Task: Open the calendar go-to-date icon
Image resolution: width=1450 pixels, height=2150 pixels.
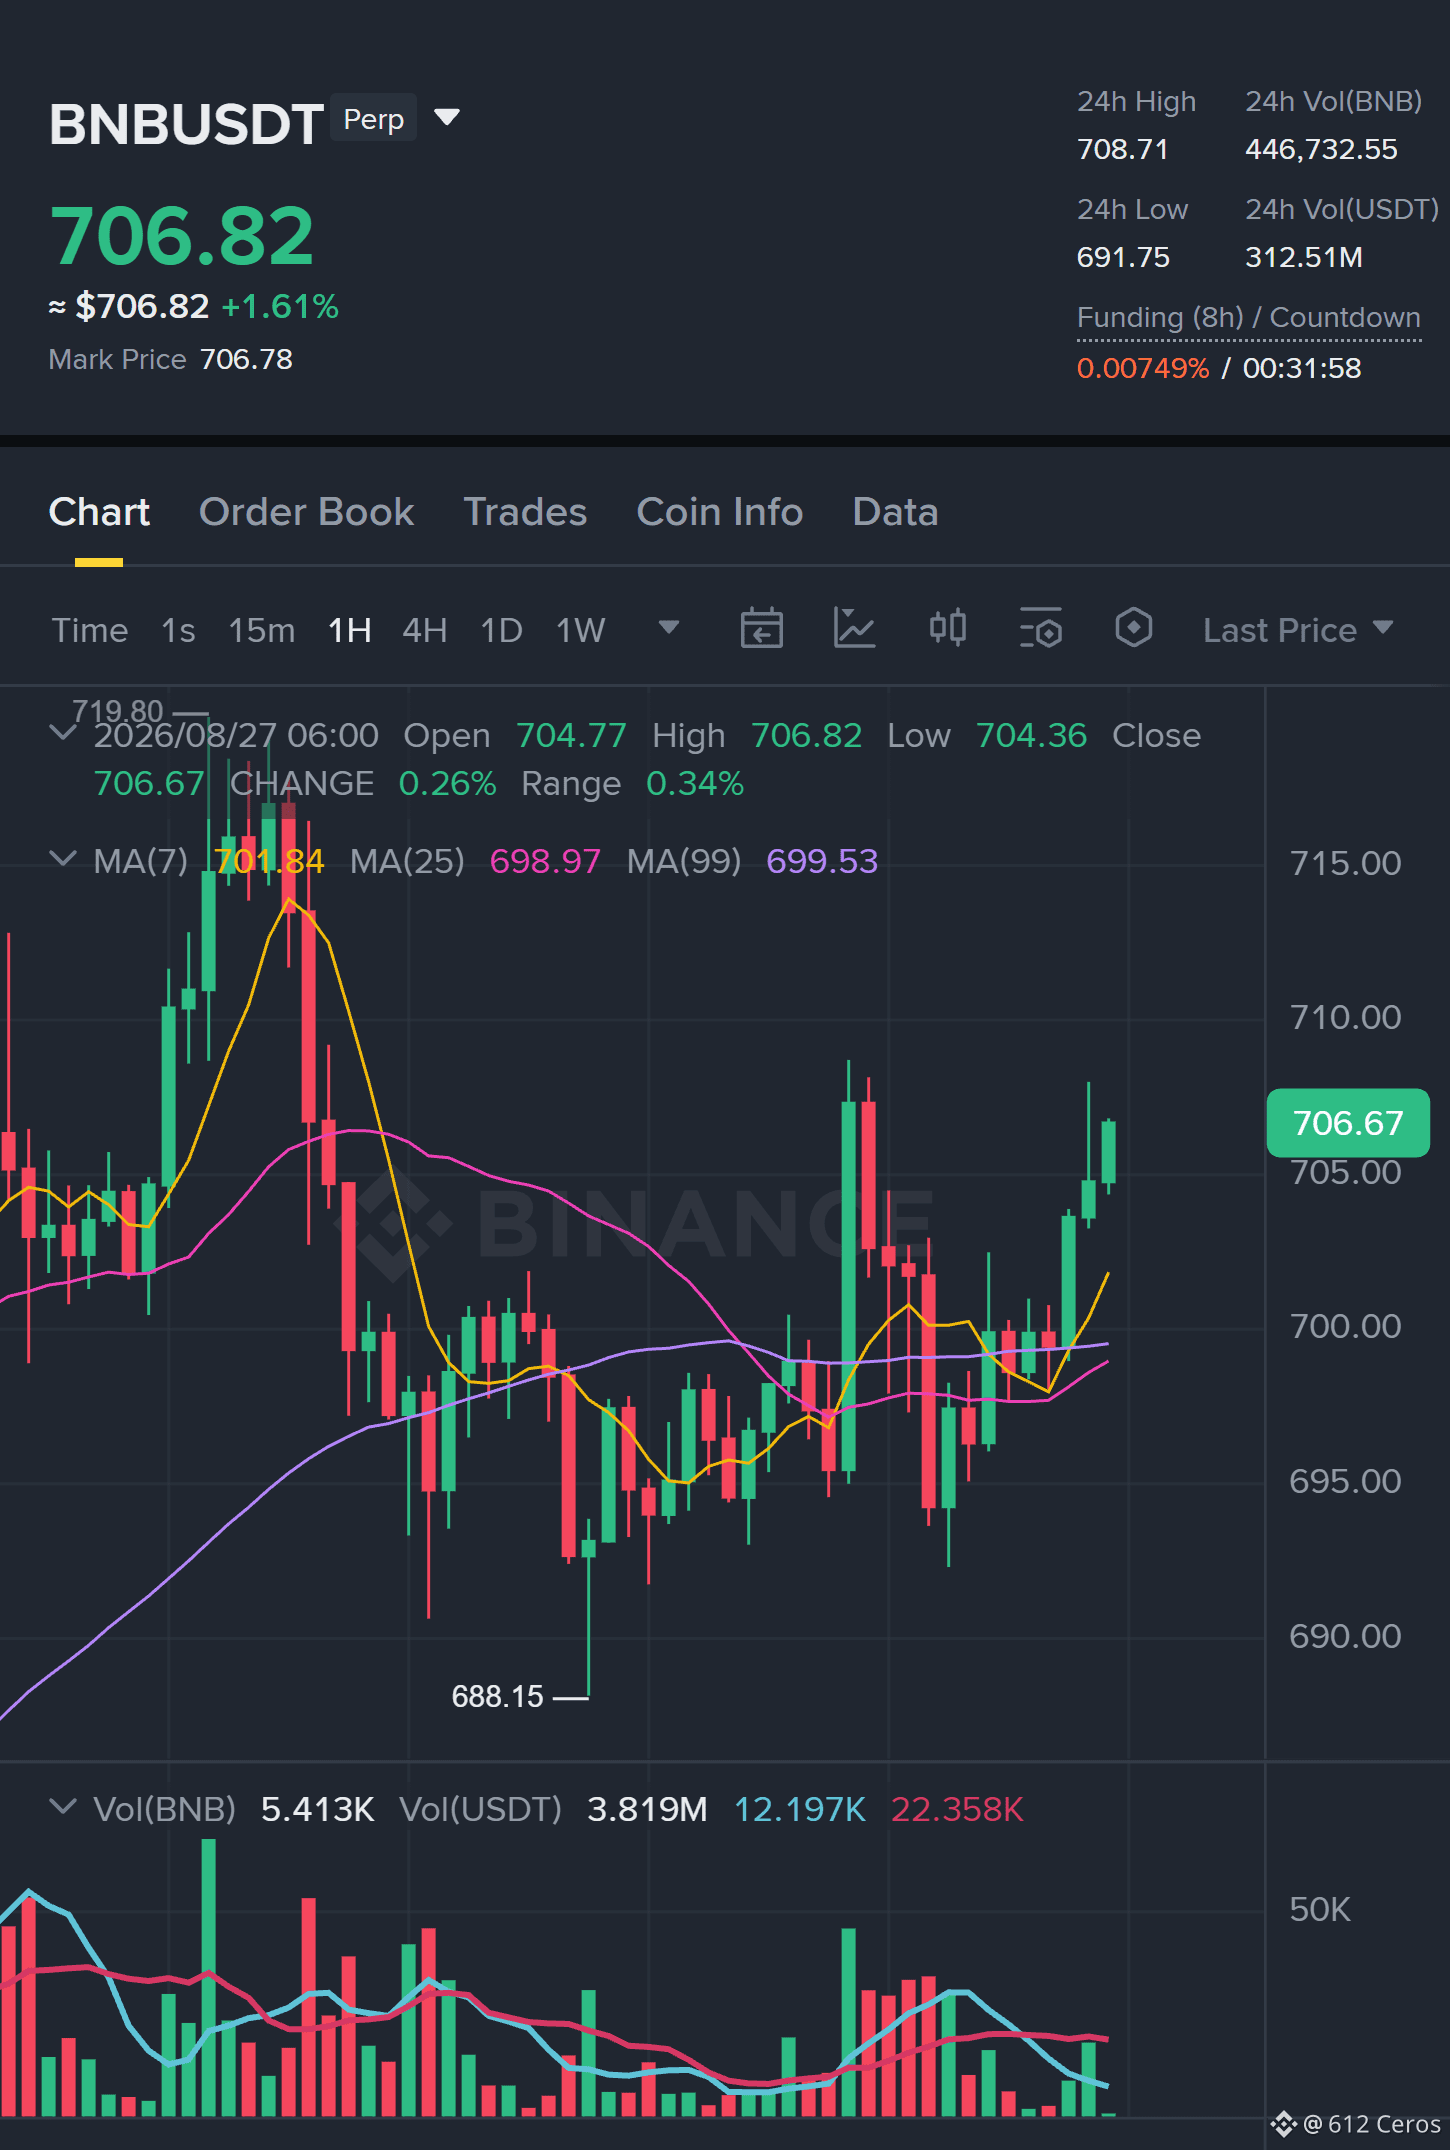Action: (x=761, y=629)
